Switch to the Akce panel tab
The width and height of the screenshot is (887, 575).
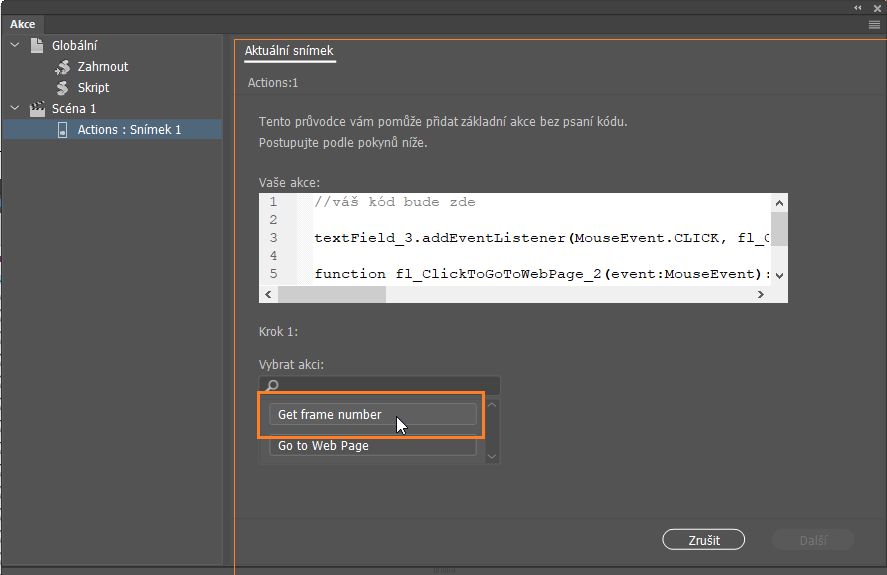point(23,24)
